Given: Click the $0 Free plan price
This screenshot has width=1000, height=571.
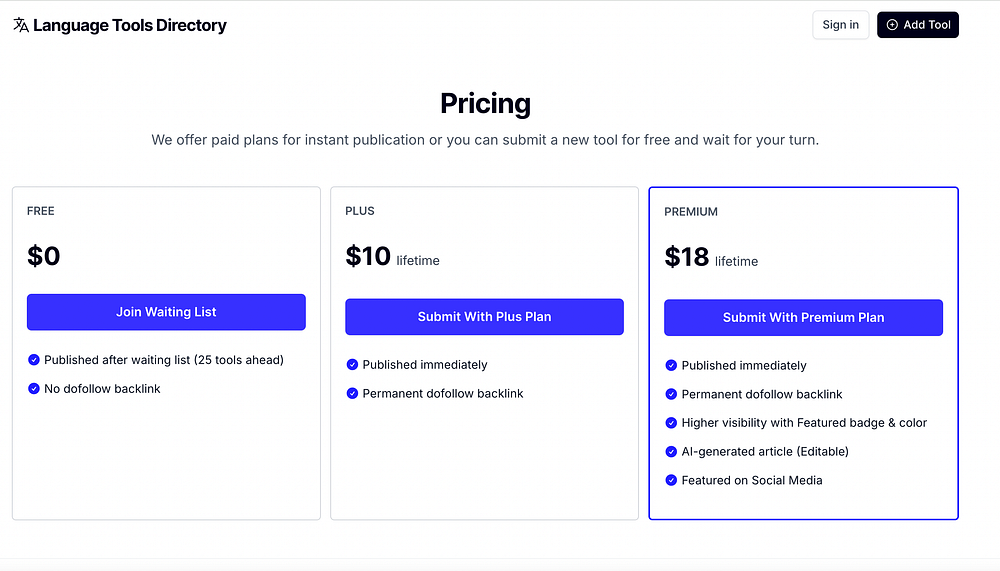Looking at the screenshot, I should 44,256.
